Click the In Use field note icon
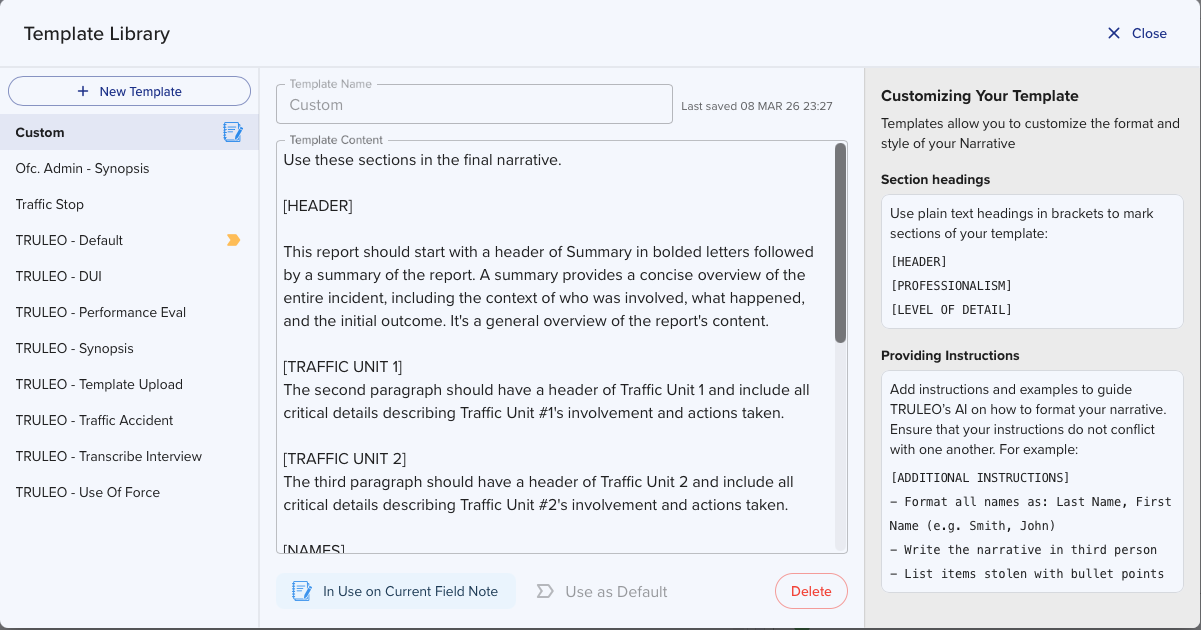The width and height of the screenshot is (1201, 630). tap(302, 591)
